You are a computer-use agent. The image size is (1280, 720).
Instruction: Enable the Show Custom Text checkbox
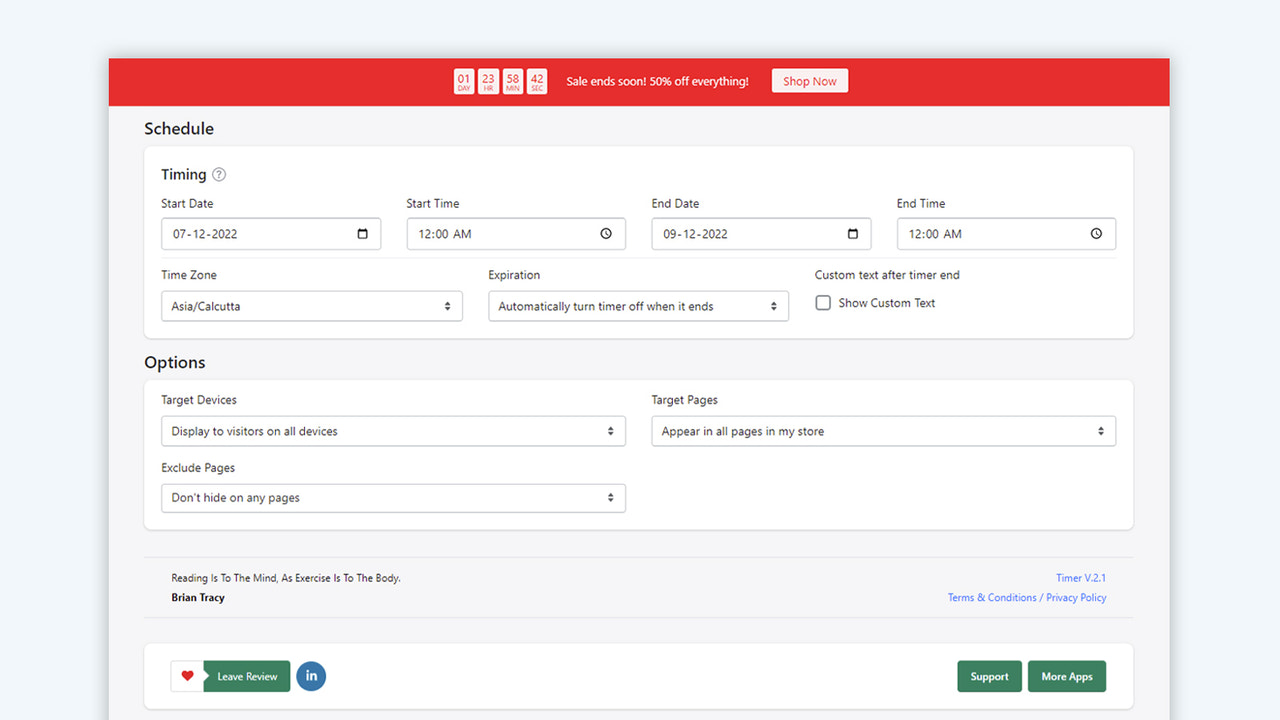tap(823, 302)
